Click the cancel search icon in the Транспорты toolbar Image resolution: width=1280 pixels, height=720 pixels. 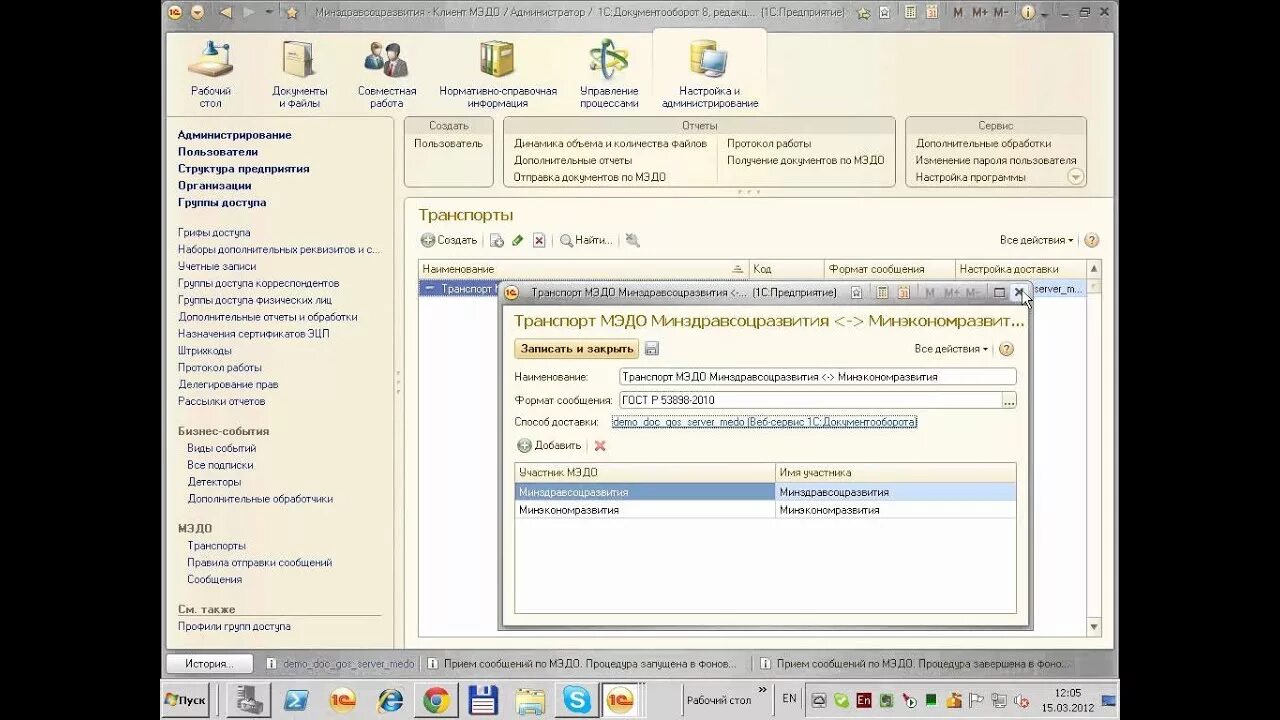coord(632,240)
